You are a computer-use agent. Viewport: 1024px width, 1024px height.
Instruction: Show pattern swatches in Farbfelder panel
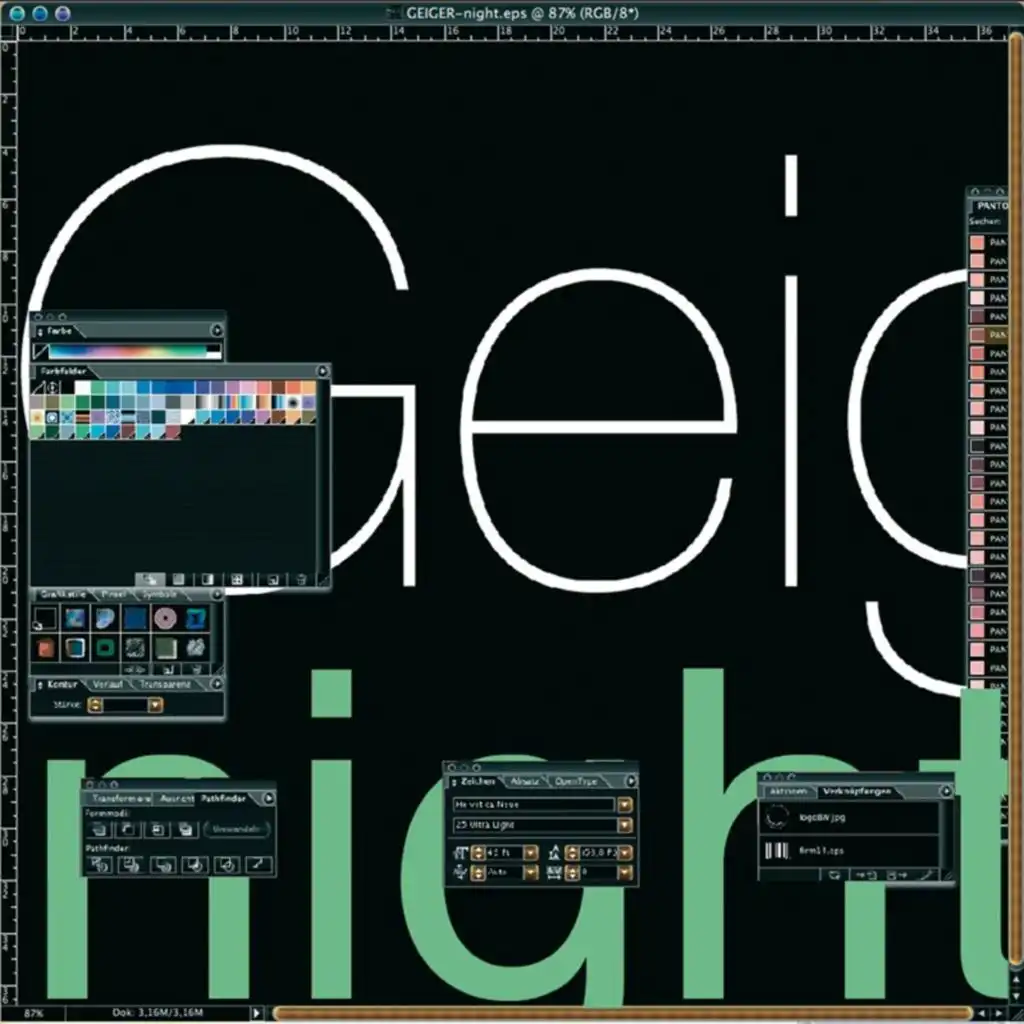(x=236, y=579)
